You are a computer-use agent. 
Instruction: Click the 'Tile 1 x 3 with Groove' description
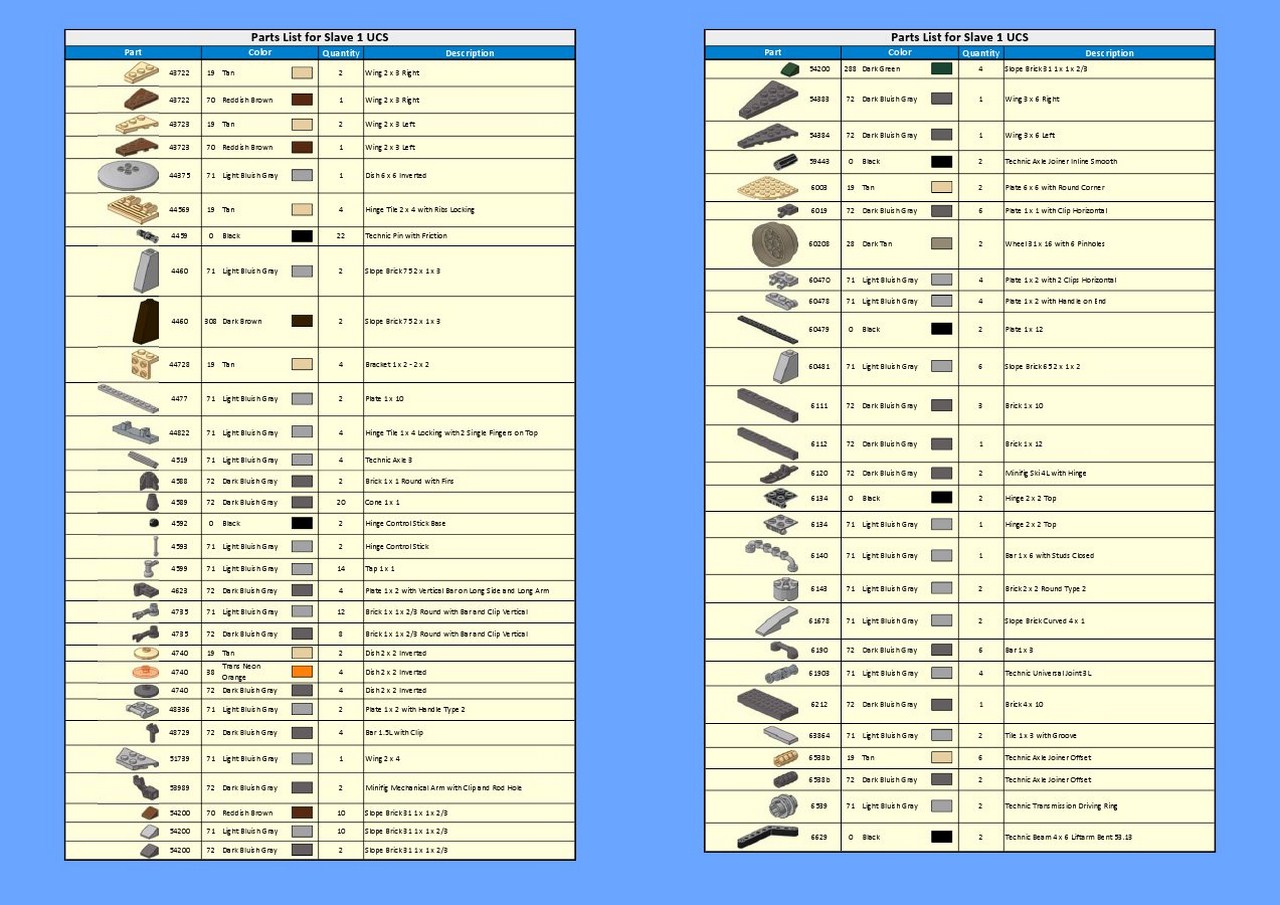pos(1040,735)
